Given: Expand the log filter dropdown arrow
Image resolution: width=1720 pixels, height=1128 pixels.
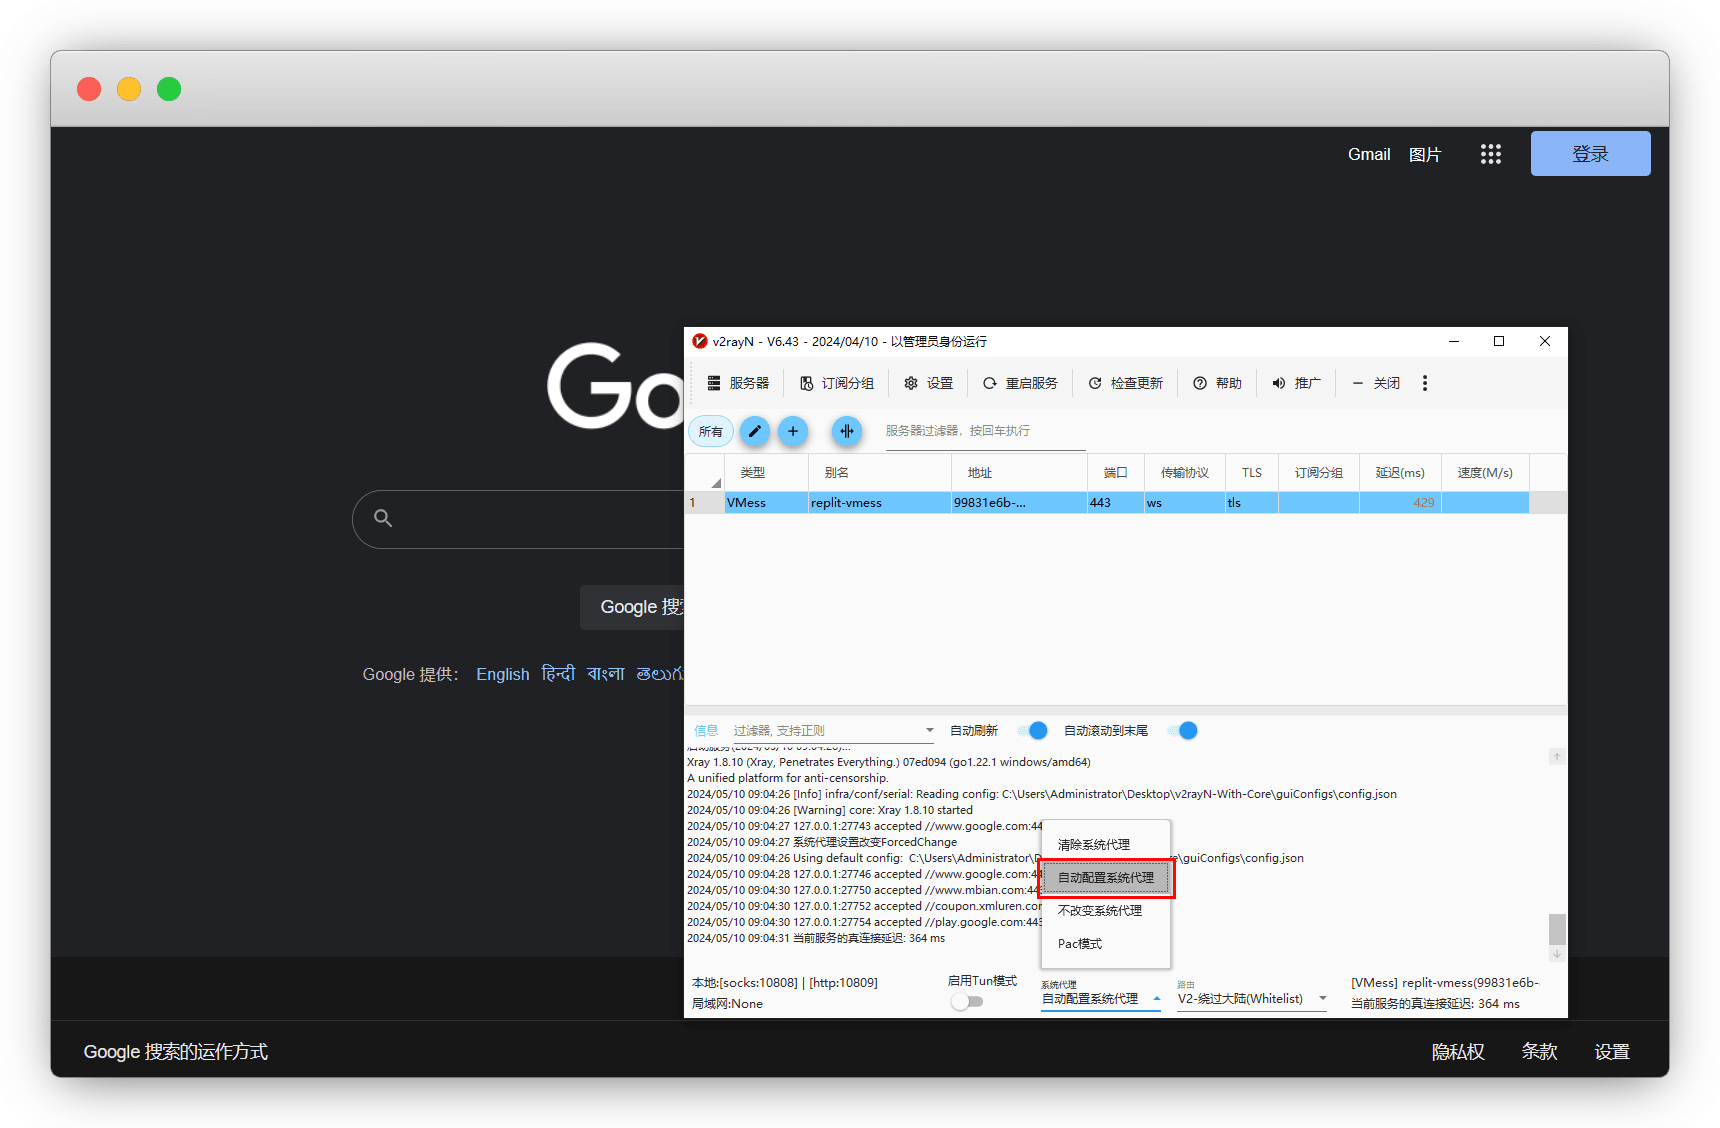Looking at the screenshot, I should [929, 731].
